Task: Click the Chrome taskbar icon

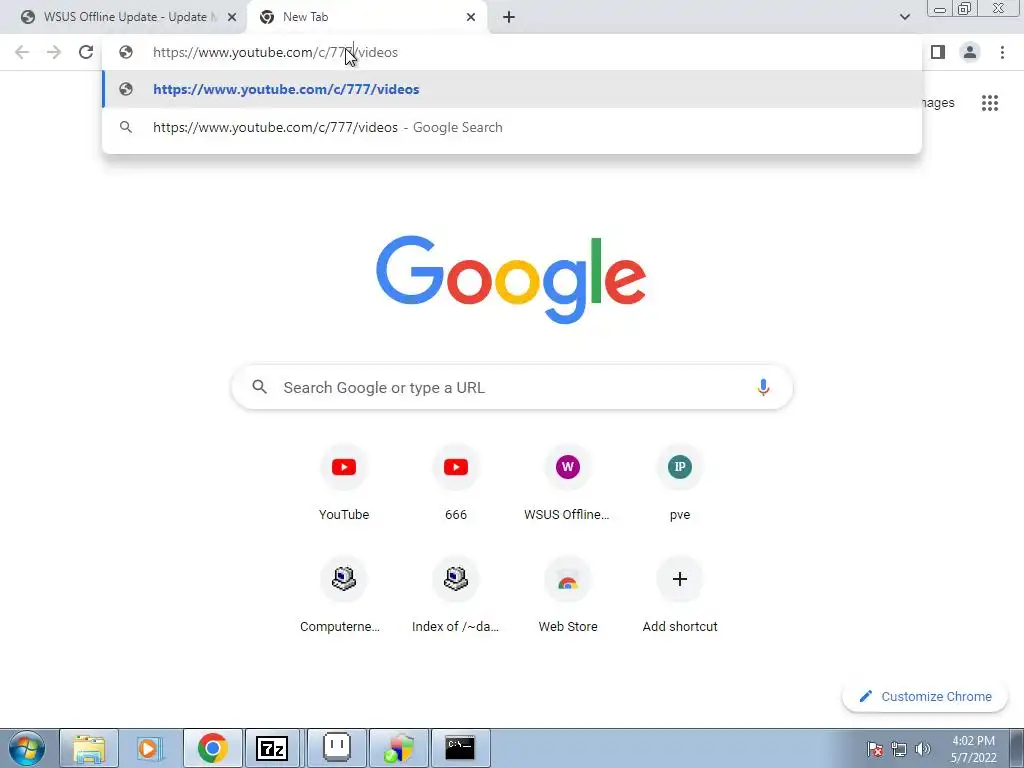Action: click(213, 748)
